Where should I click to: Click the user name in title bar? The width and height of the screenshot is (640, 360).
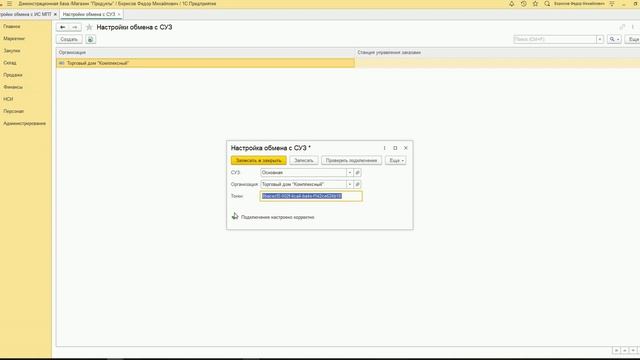coord(579,4)
